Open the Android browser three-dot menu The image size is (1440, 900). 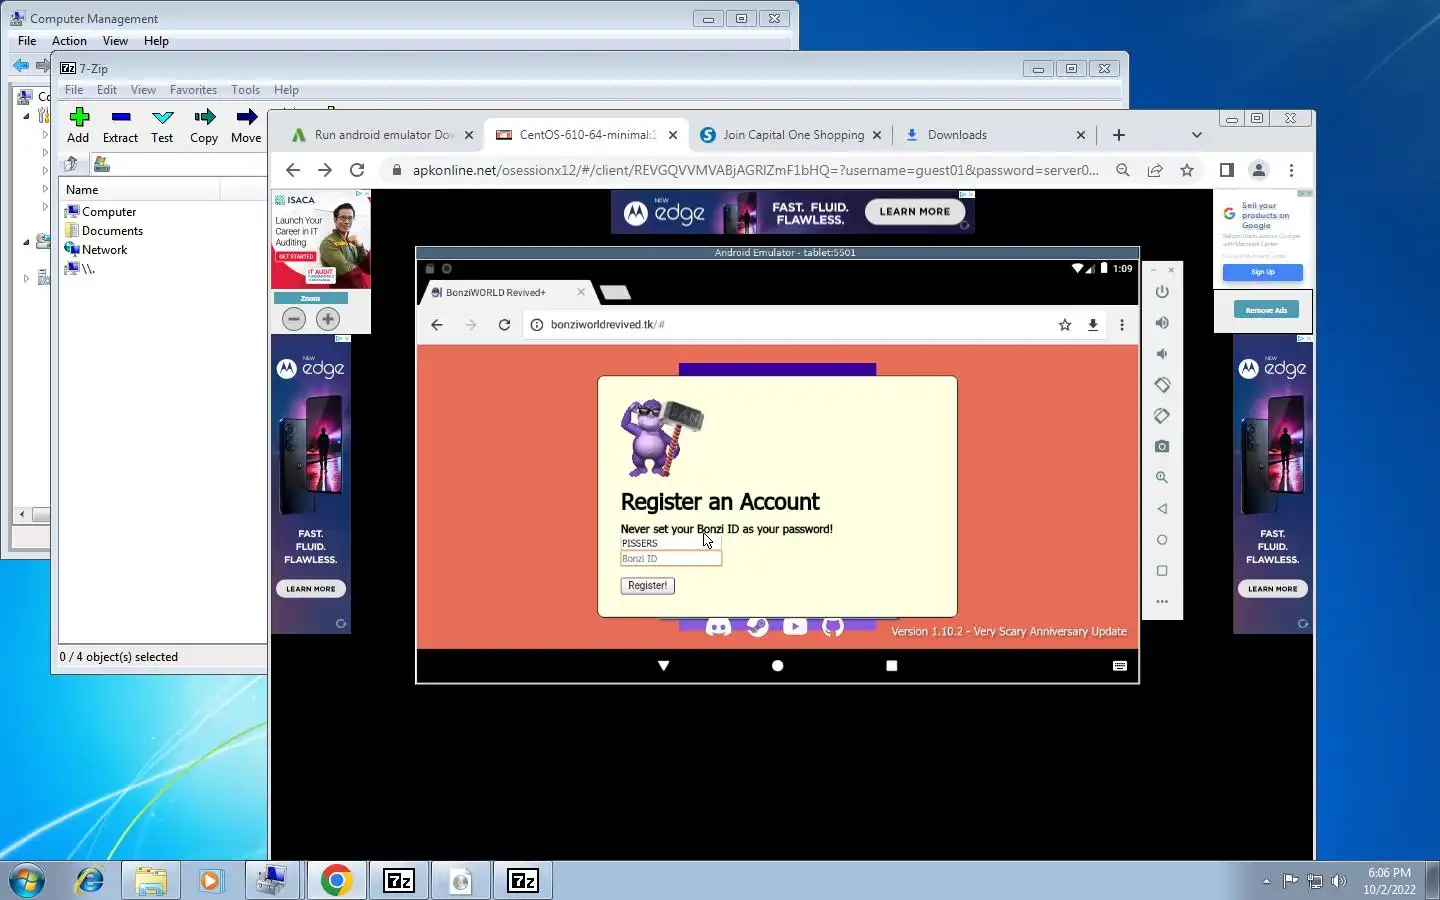tap(1122, 325)
